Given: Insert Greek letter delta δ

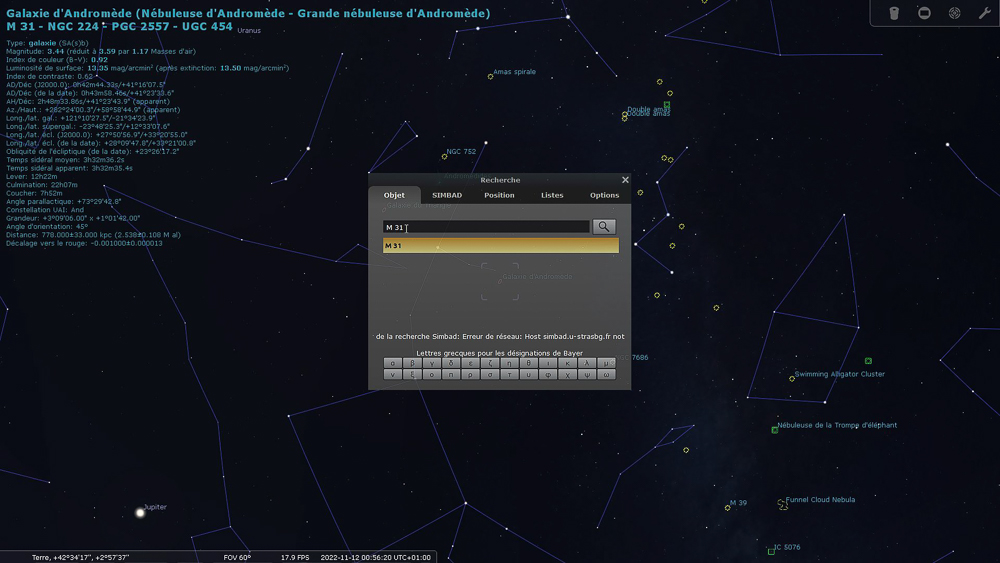Looking at the screenshot, I should click(451, 363).
